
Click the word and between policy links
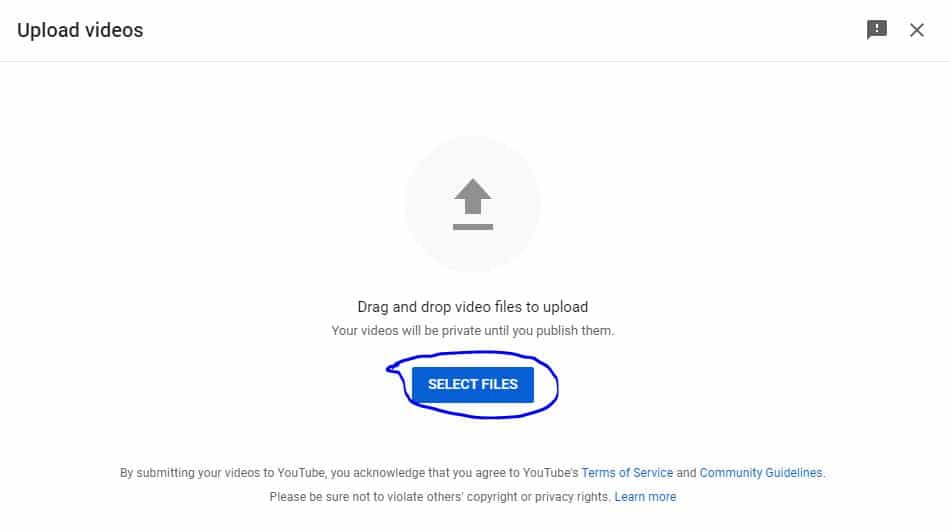pos(686,473)
